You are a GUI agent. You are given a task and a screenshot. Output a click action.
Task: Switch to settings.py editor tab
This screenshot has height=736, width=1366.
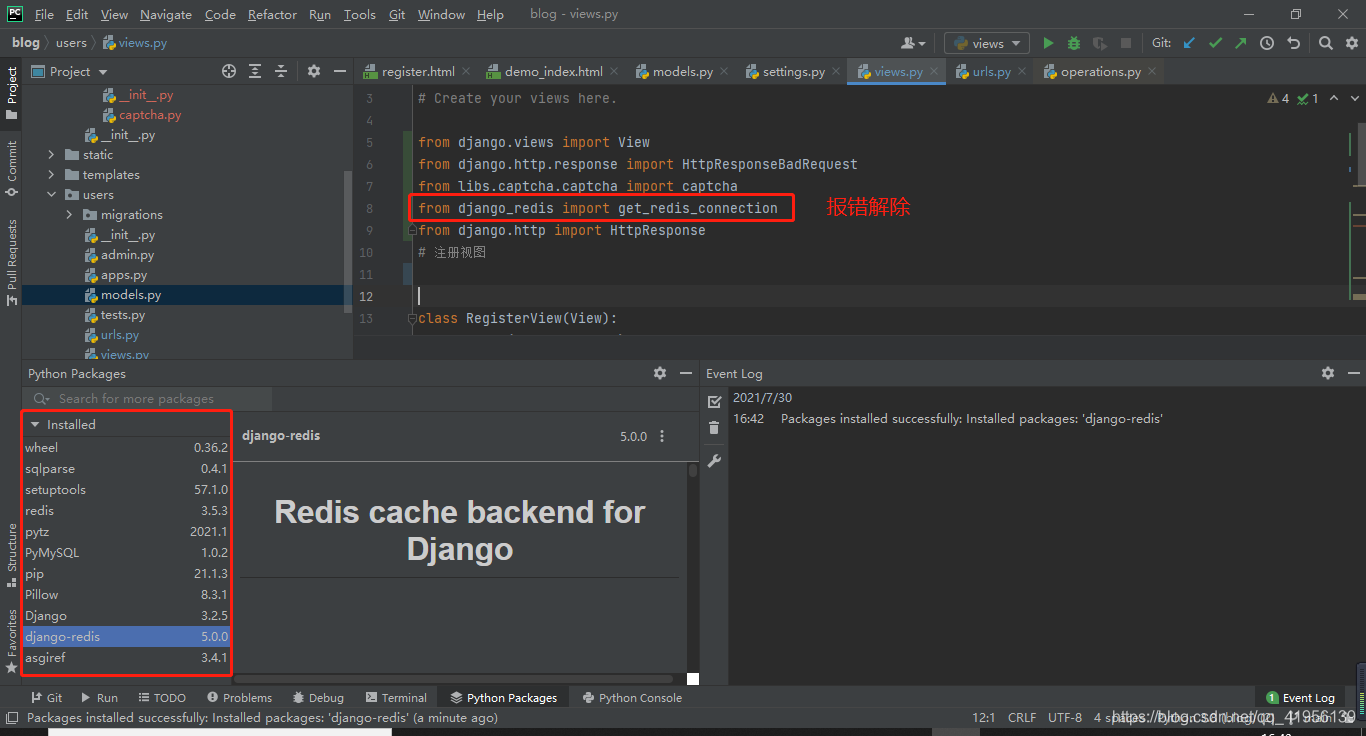pos(794,72)
